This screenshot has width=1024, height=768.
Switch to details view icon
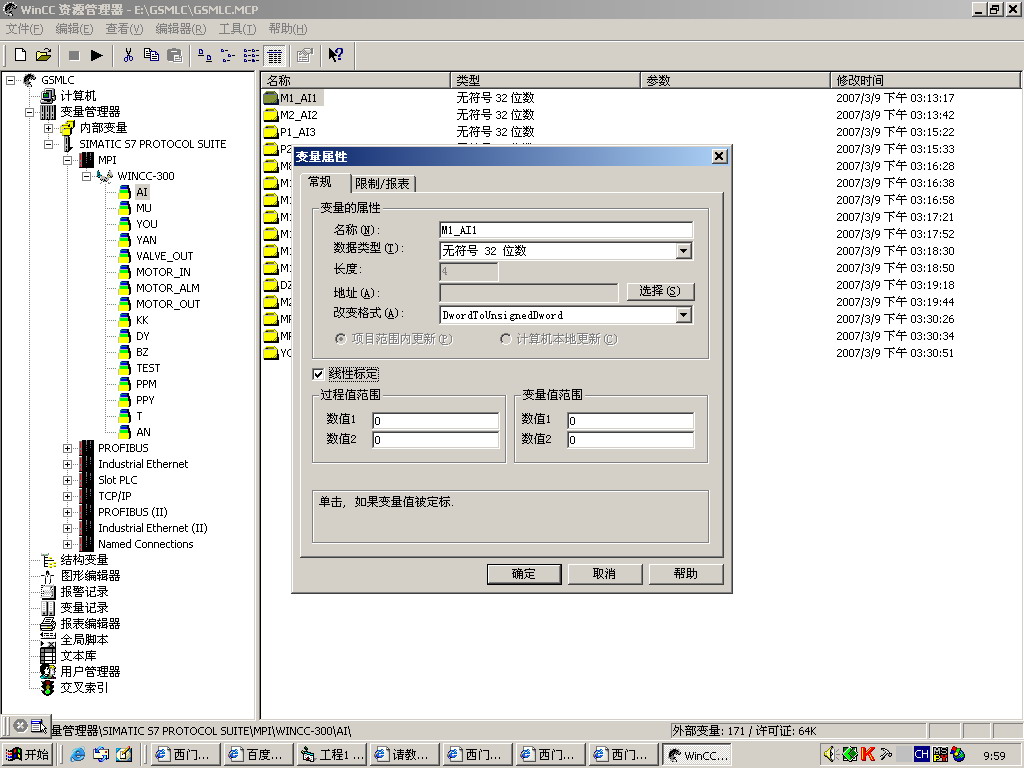coord(274,56)
